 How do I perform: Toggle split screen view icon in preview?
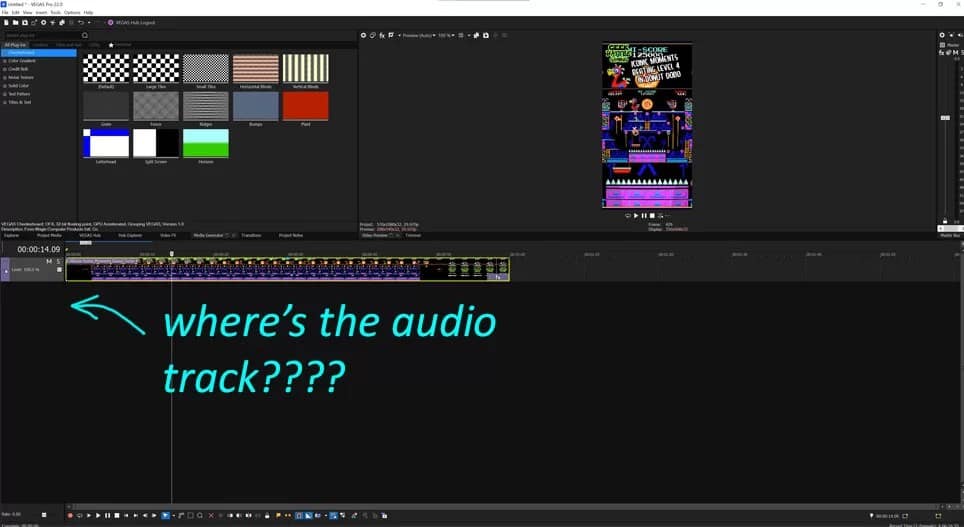pyautogui.click(x=391, y=36)
